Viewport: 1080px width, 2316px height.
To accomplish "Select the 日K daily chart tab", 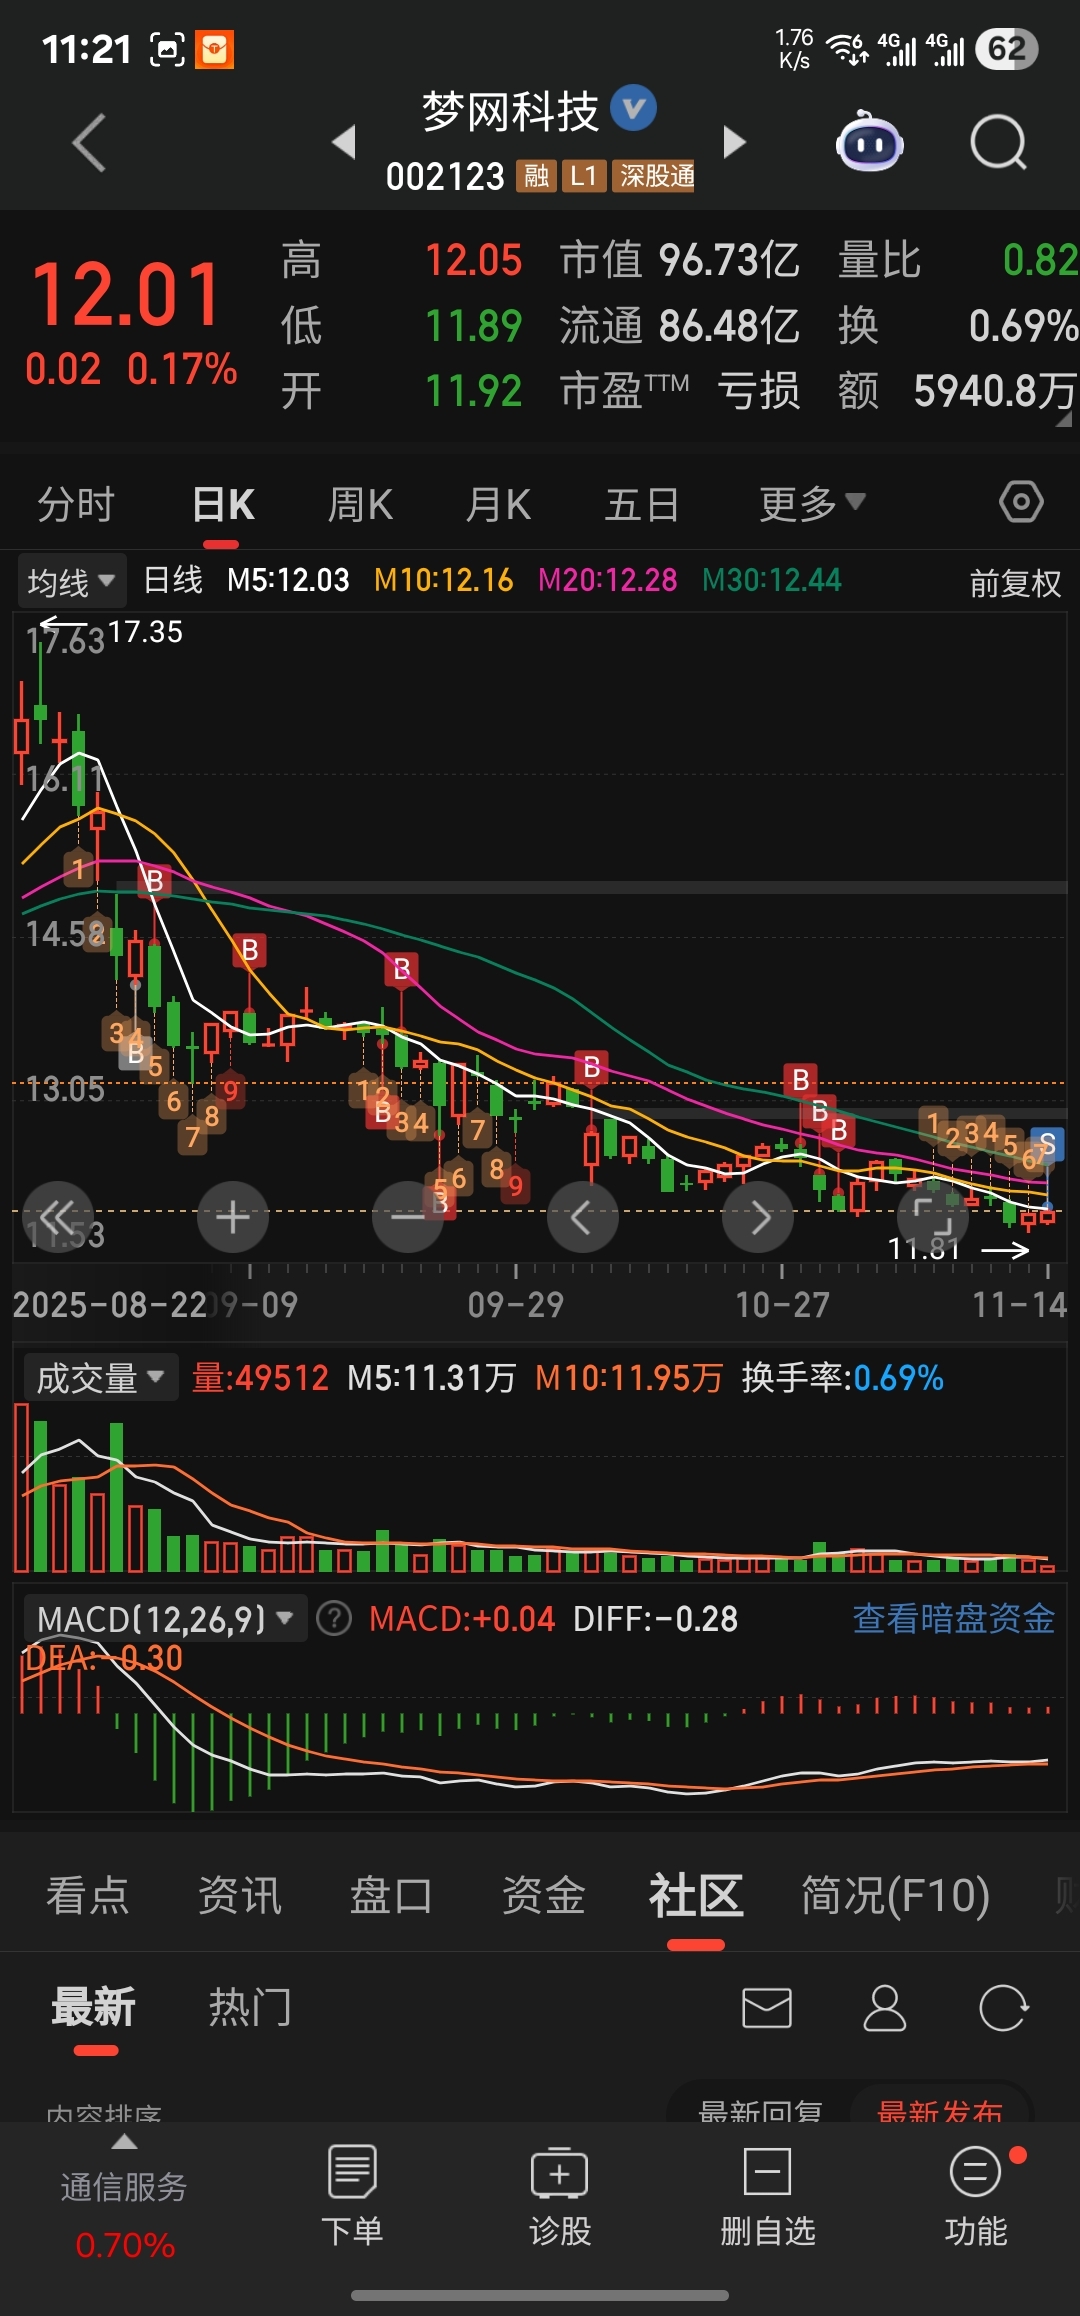I will tap(223, 503).
